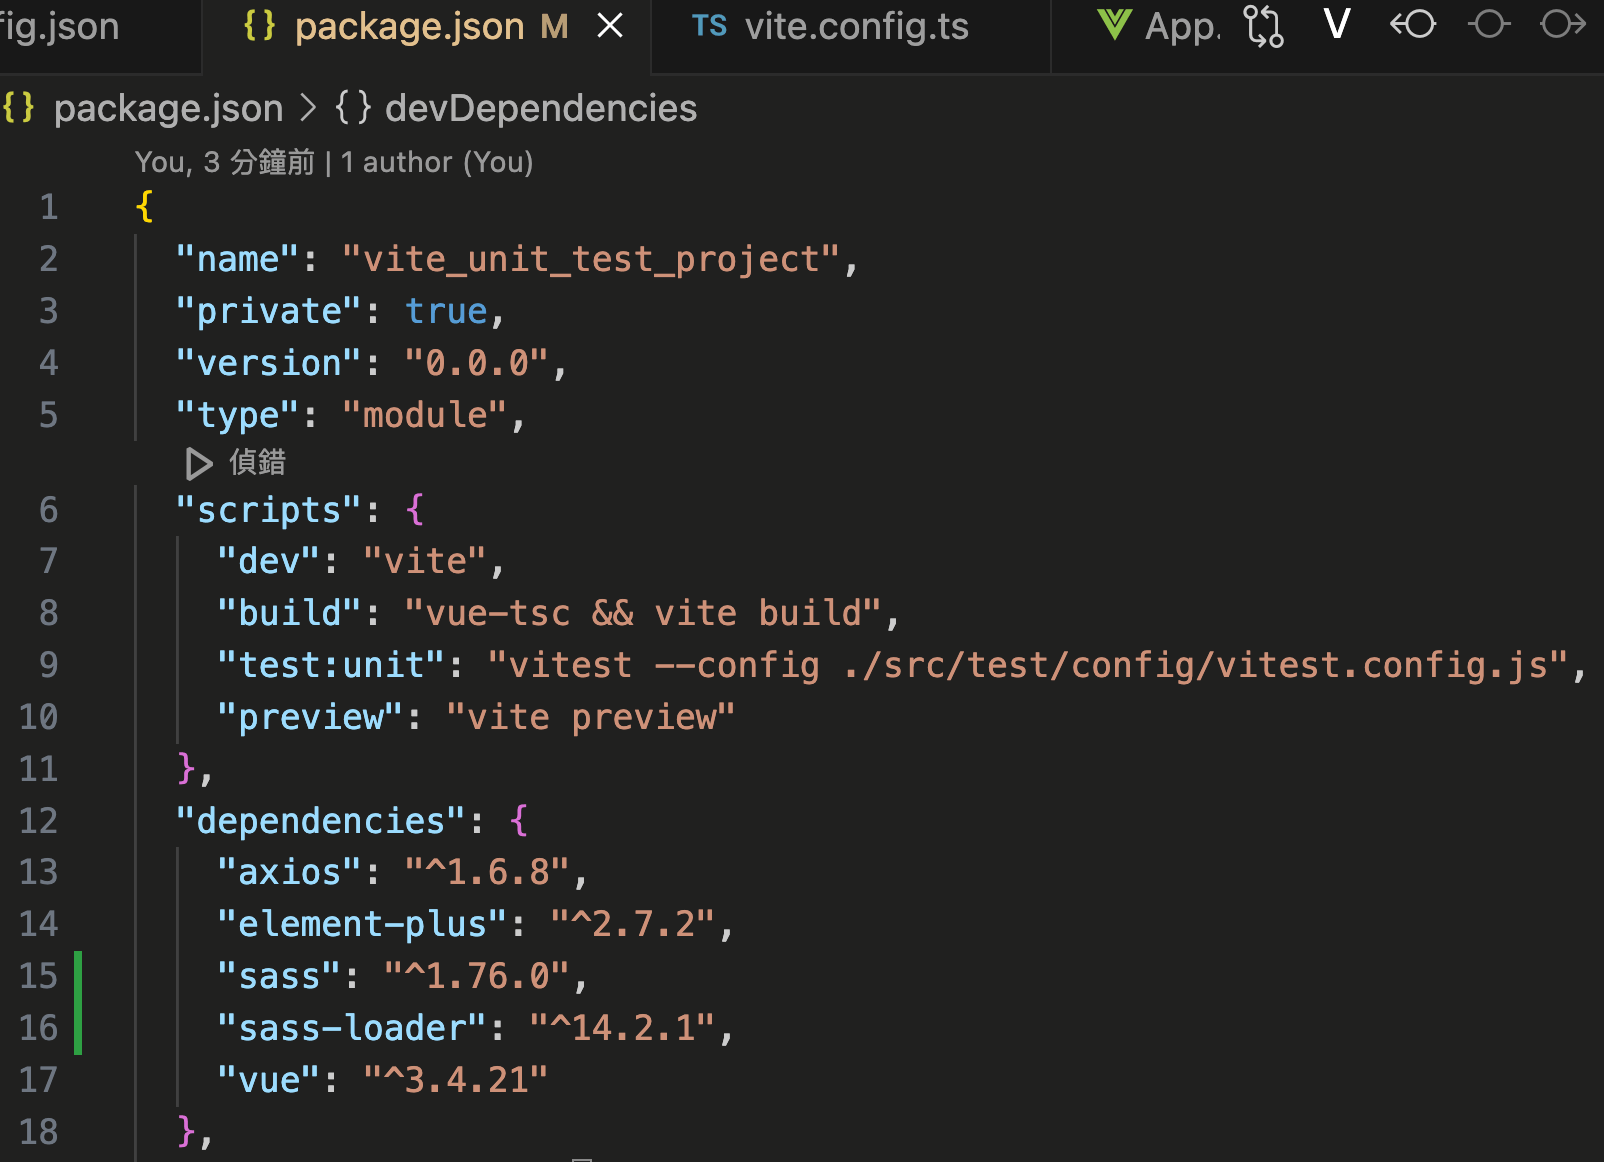
Task: Click the TS icon on vite.config.ts tab
Action: pos(709,26)
